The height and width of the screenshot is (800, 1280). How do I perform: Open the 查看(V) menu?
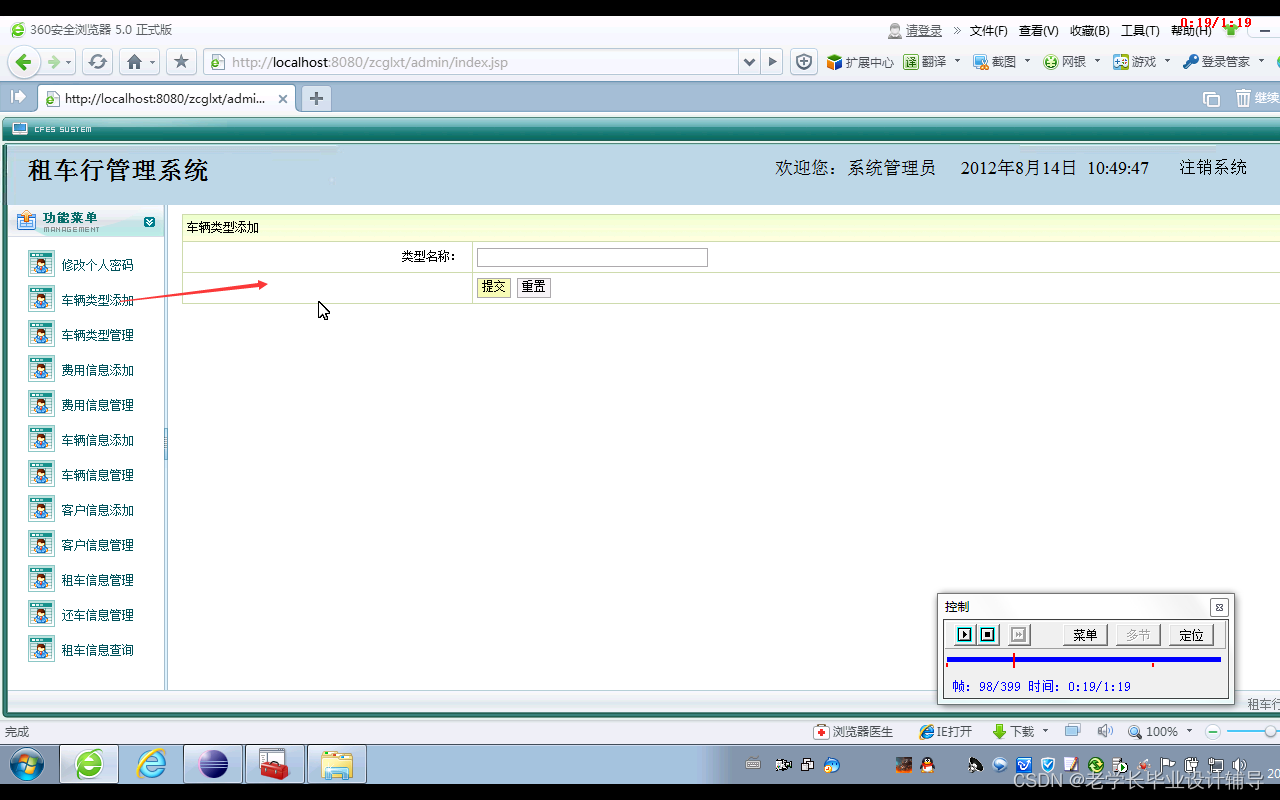pyautogui.click(x=1037, y=30)
